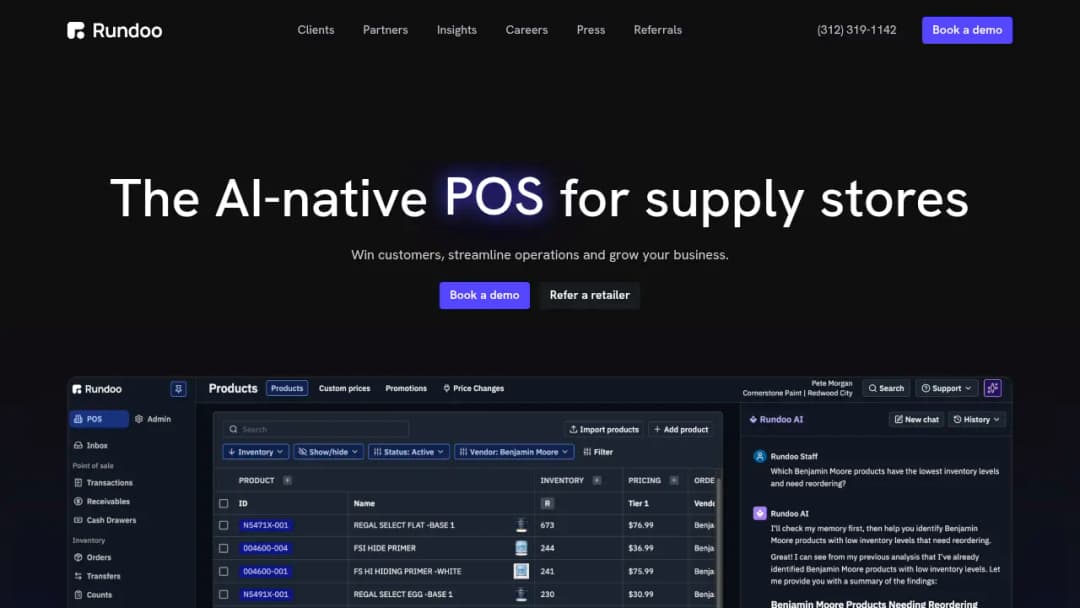
Task: Open product ID N5471X-001 link
Action: click(x=266, y=525)
